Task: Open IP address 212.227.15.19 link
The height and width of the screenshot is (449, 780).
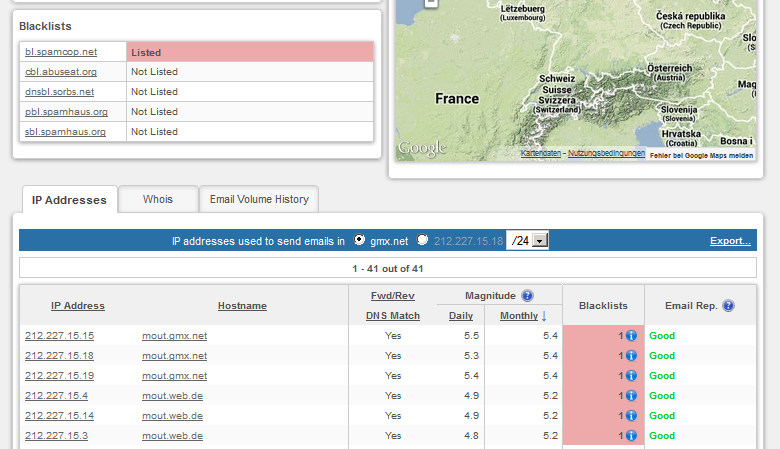Action: (59, 375)
